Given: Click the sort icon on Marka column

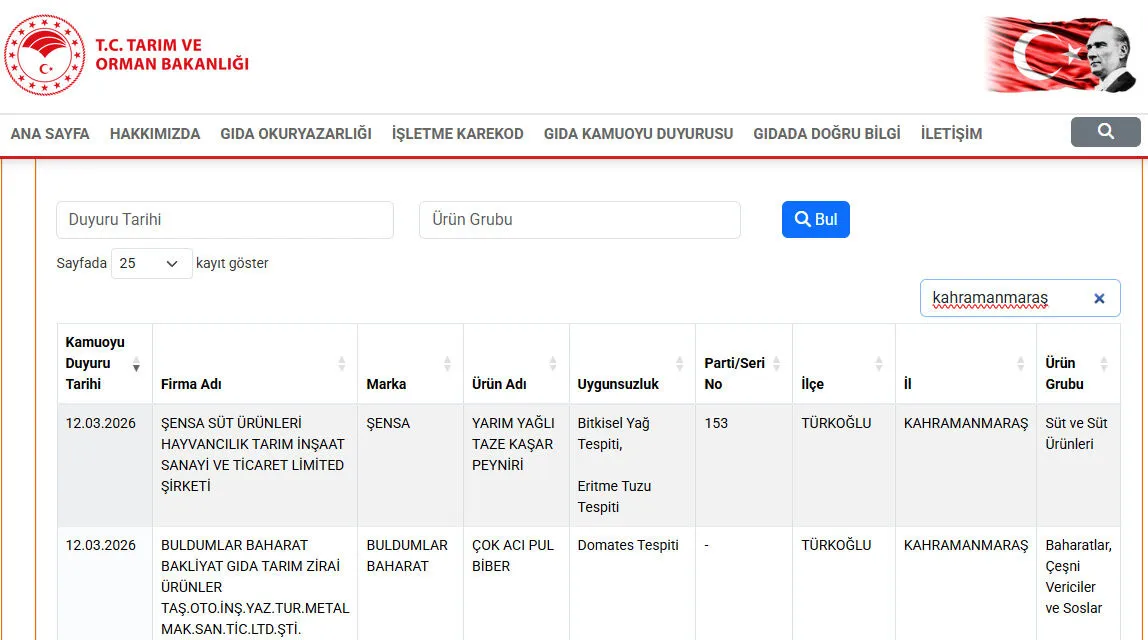Looking at the screenshot, I should pos(450,363).
